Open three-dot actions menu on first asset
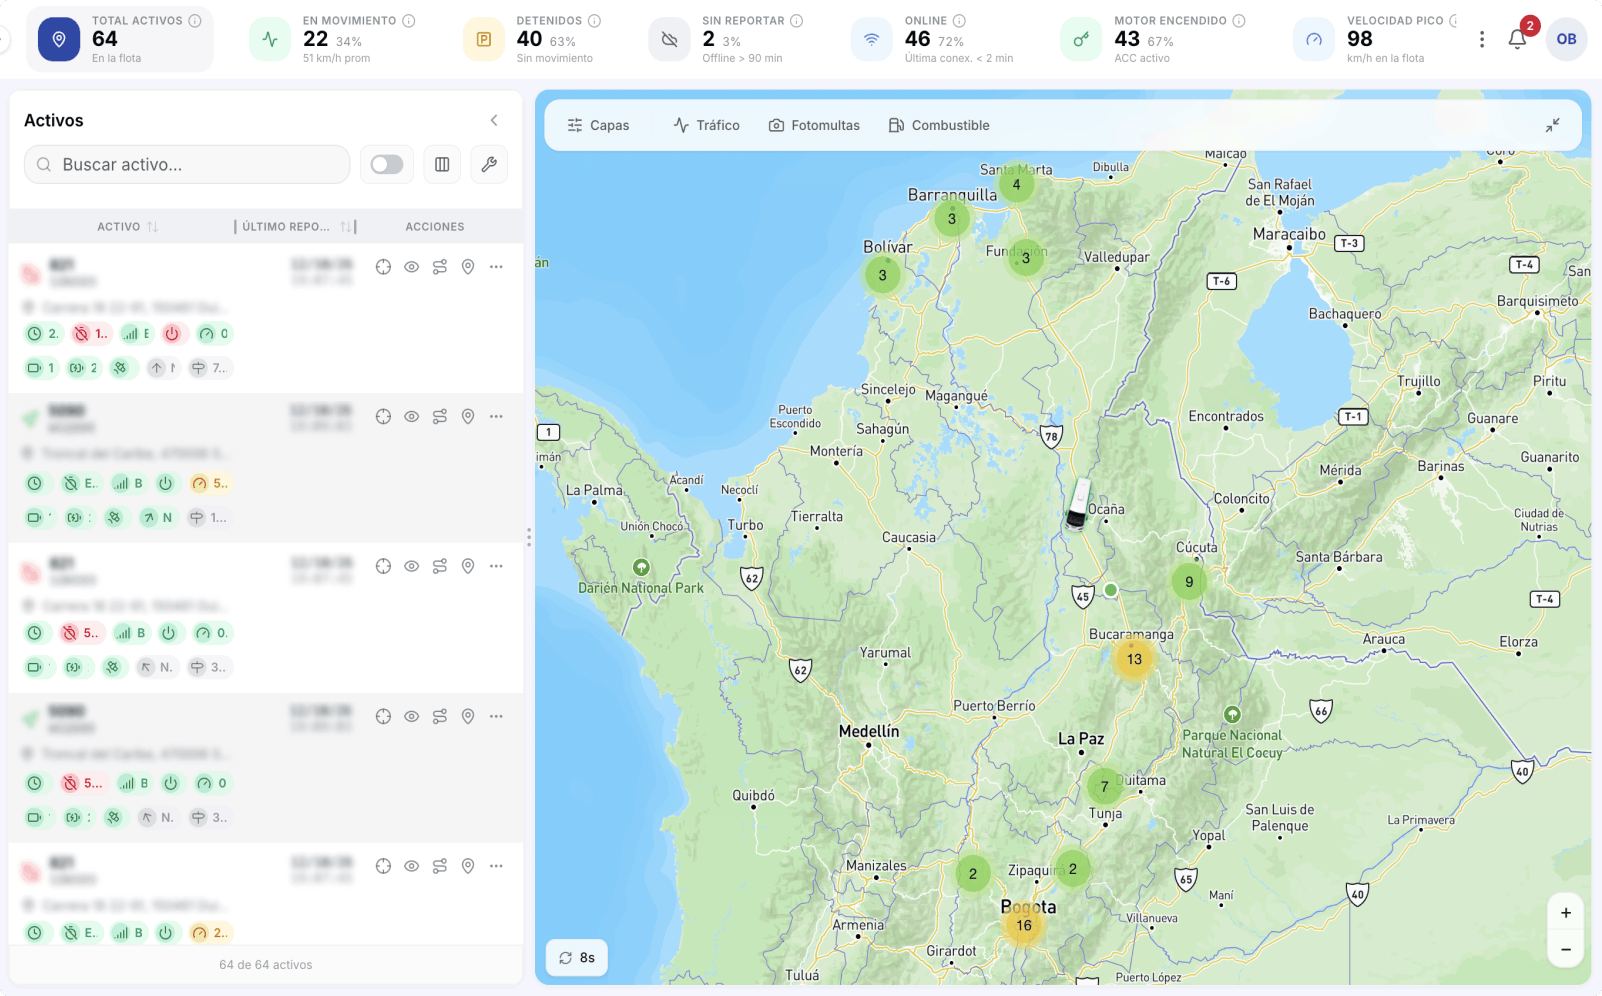The height and width of the screenshot is (996, 1602). pos(496,267)
